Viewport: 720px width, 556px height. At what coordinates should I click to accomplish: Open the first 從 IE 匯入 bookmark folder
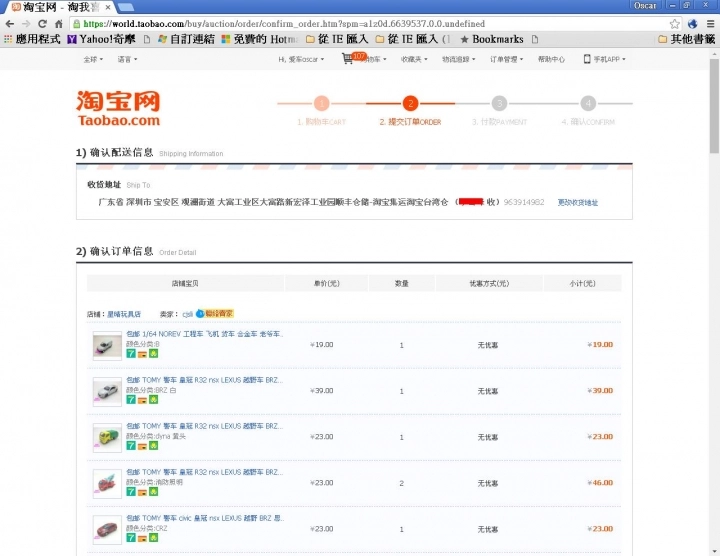point(337,39)
